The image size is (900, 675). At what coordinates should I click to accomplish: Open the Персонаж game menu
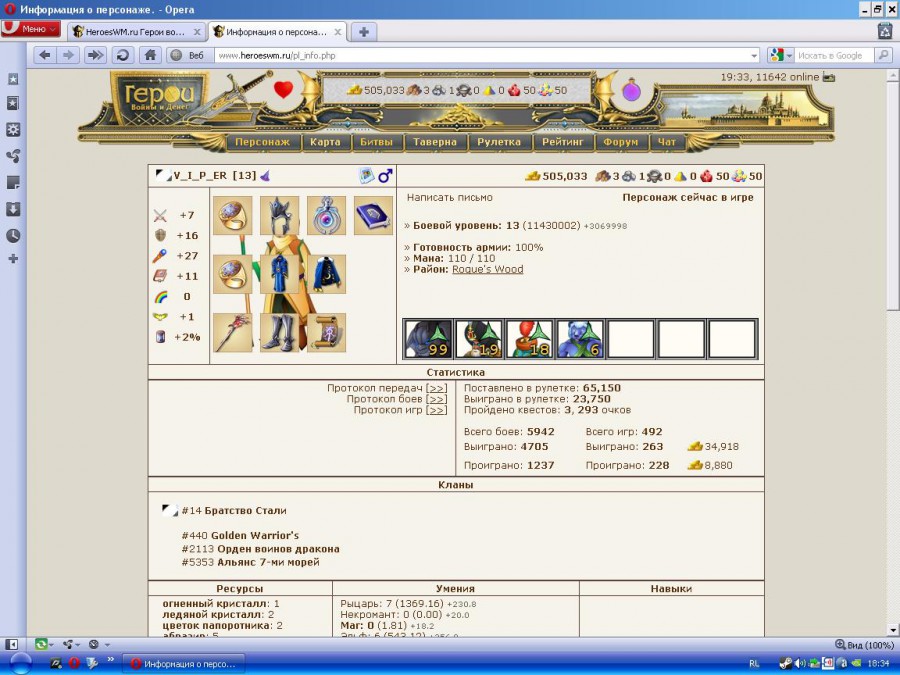(262, 142)
